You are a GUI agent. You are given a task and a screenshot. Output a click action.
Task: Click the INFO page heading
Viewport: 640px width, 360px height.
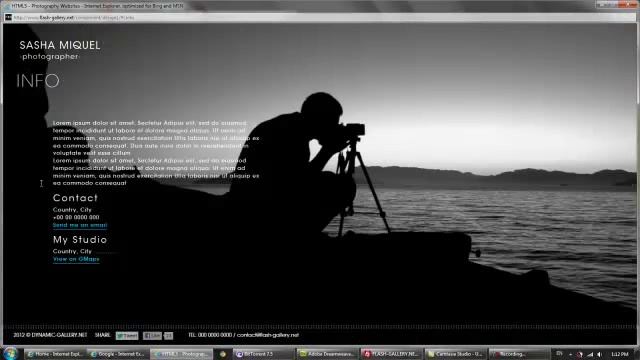point(38,81)
